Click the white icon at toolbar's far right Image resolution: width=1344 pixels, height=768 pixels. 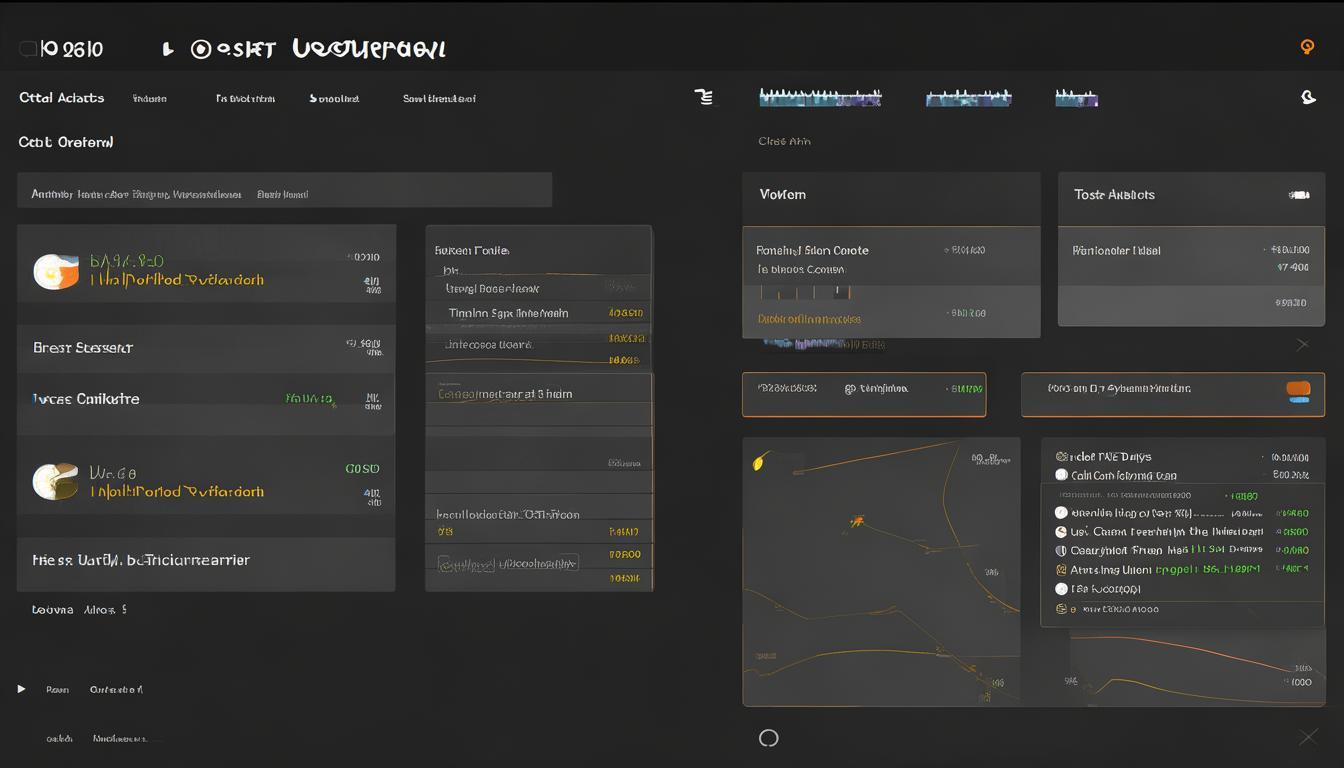pos(1307,97)
